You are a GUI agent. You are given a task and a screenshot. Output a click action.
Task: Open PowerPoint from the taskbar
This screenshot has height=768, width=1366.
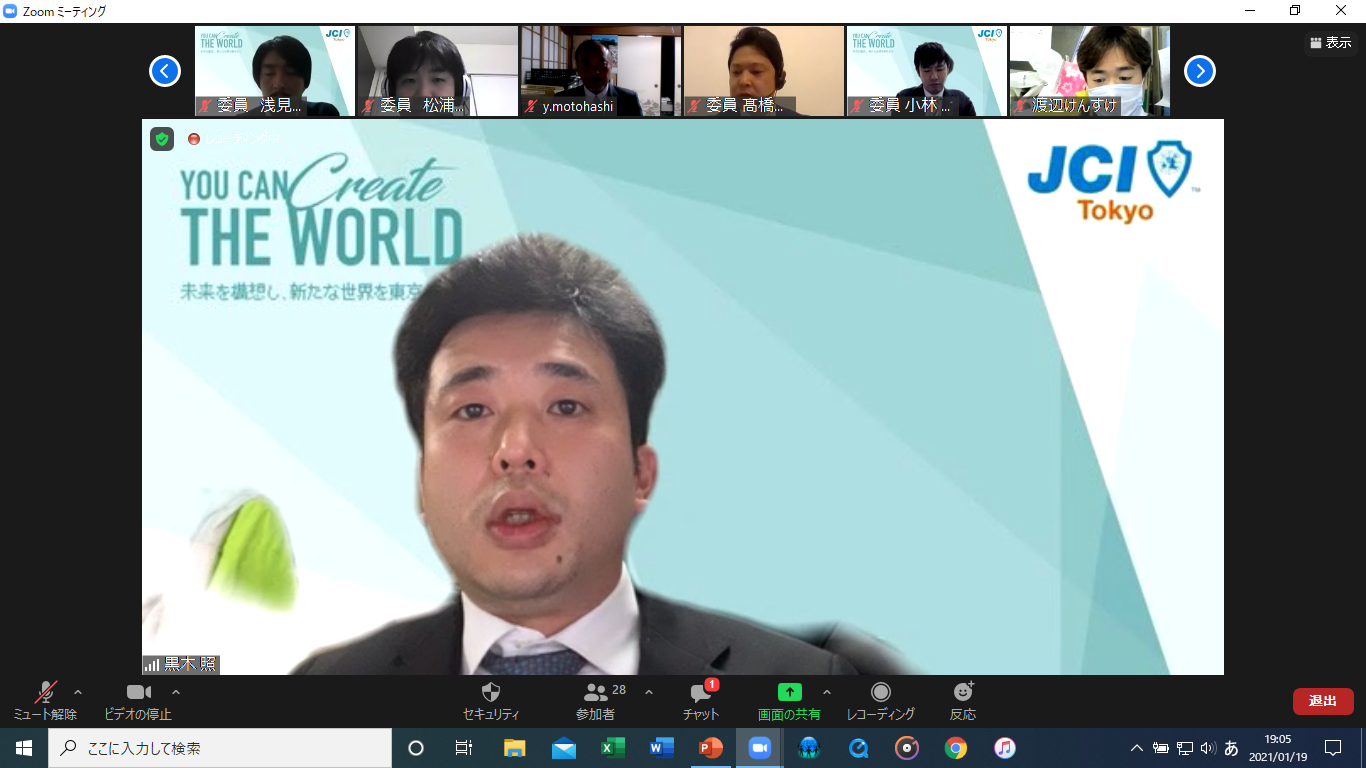(x=710, y=748)
